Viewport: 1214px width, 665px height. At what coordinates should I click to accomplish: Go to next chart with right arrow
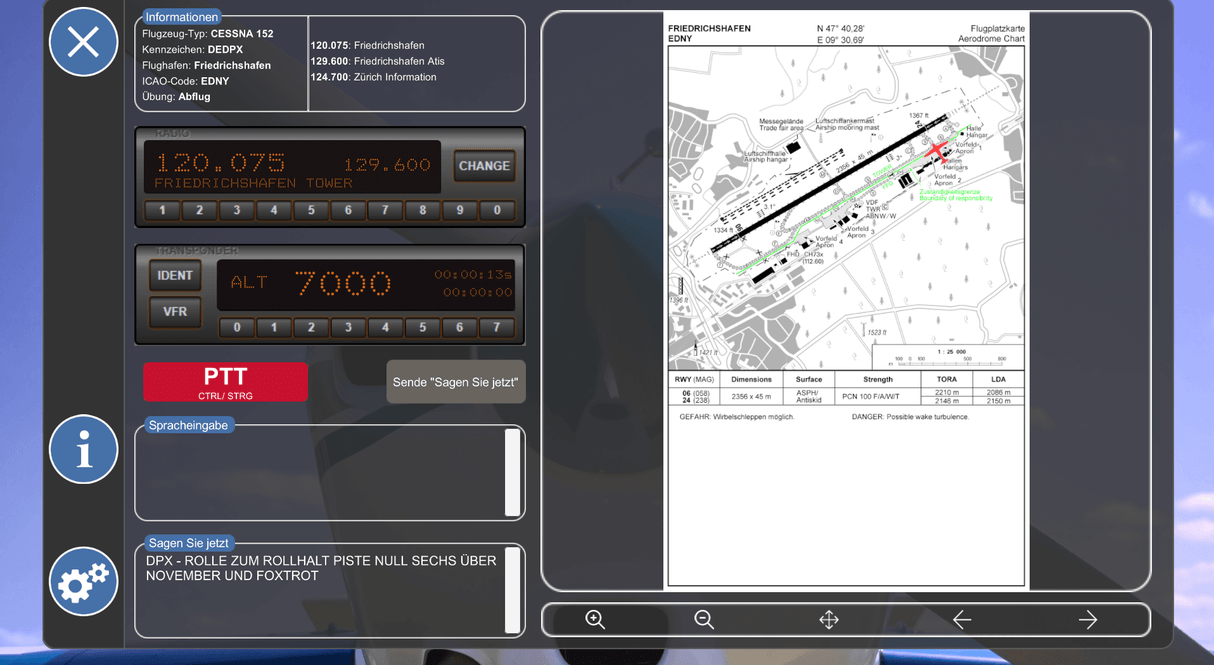[1088, 620]
